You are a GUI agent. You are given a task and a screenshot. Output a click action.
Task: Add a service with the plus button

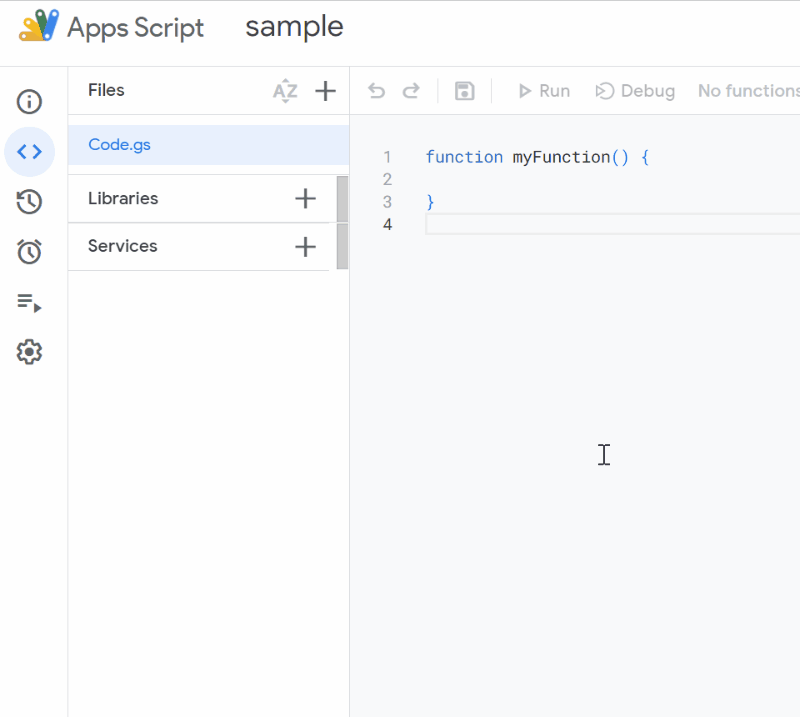click(305, 247)
